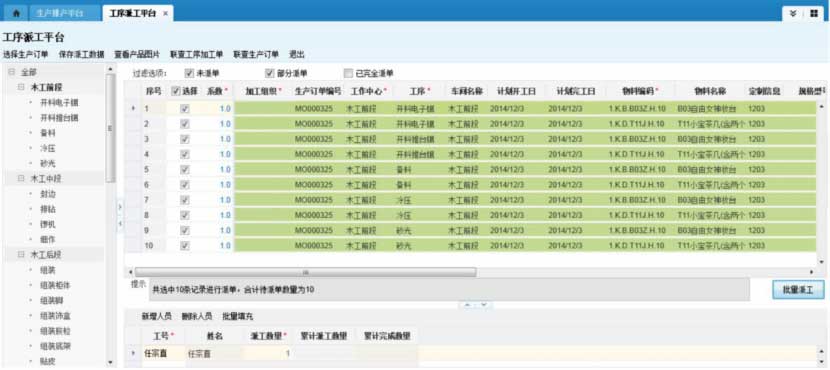
Task: Open the grid layout icon at top right
Action: tap(813, 14)
